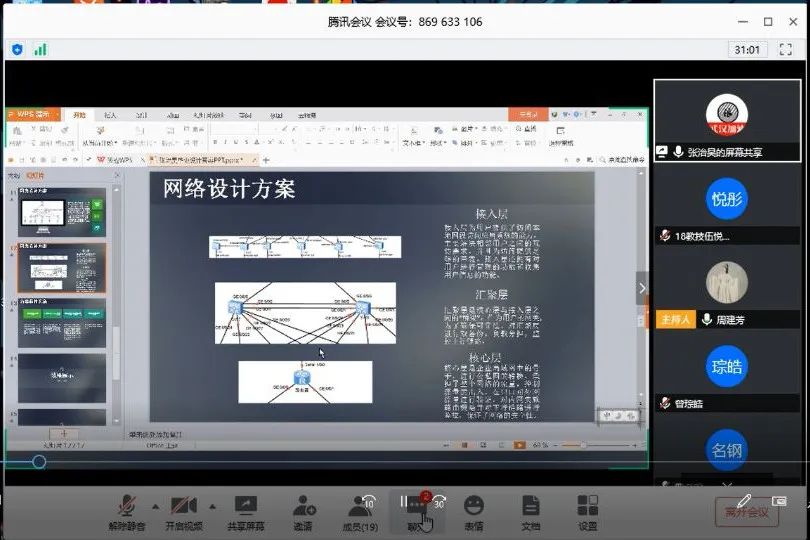Open the 成员(19) members list
This screenshot has height=540, width=810.
point(360,507)
